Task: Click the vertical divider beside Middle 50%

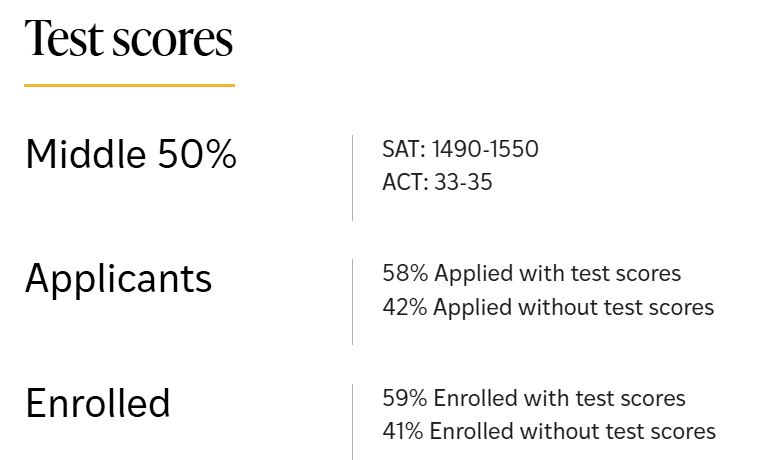Action: tap(353, 177)
